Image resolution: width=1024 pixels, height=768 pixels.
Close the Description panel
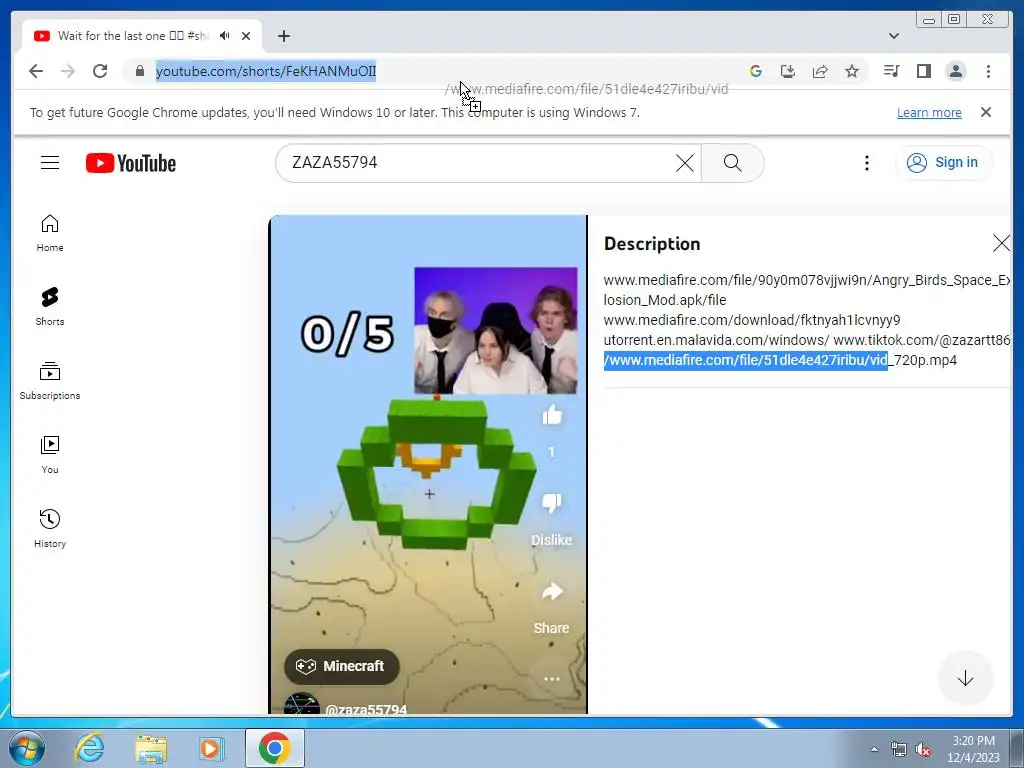click(1000, 244)
